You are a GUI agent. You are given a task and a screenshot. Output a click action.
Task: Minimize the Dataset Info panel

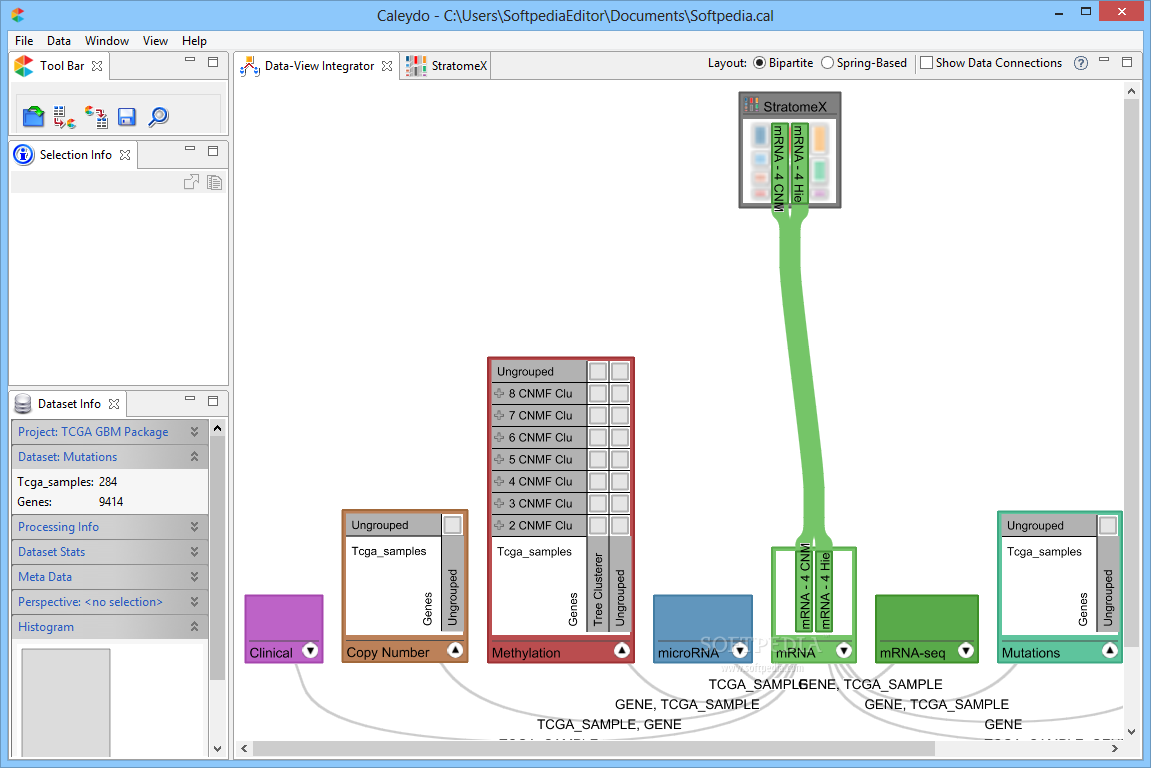tap(190, 399)
